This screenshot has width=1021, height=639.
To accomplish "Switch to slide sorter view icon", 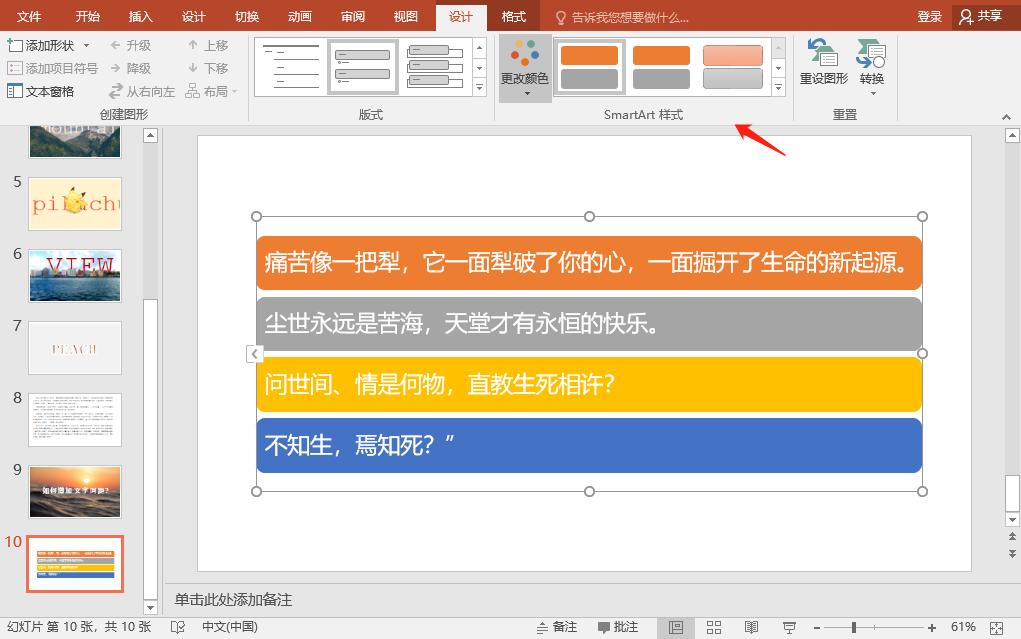I will pos(714,627).
